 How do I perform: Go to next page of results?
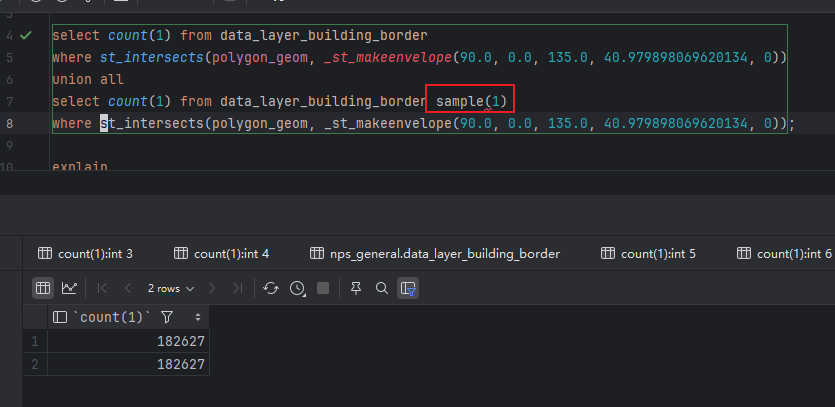coord(212,288)
